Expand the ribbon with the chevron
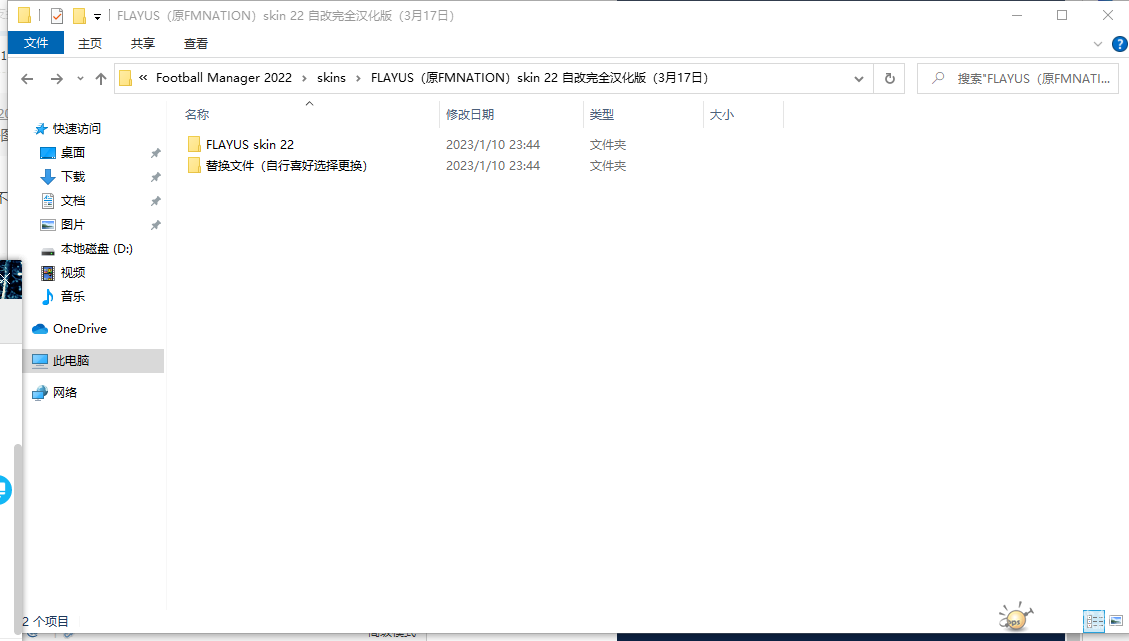 pos(1098,44)
